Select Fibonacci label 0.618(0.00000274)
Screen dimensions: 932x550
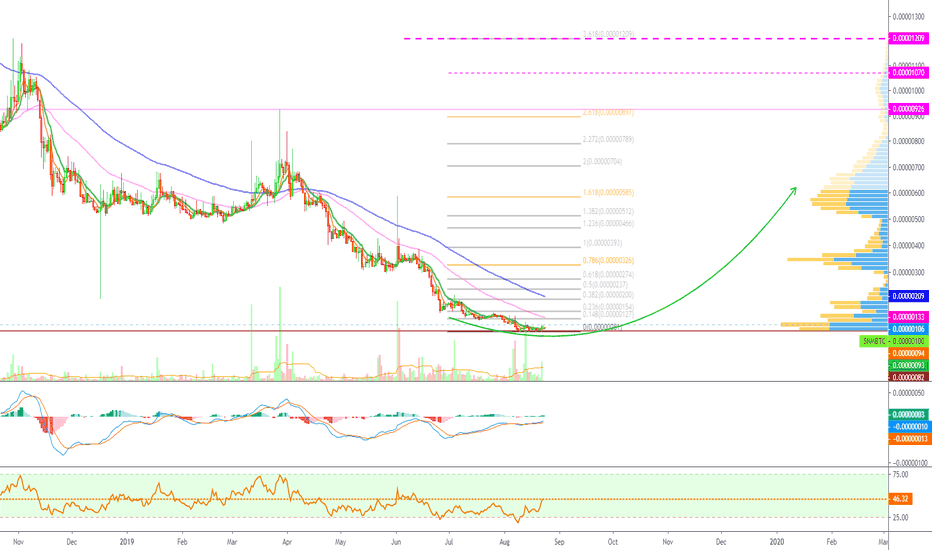click(x=608, y=275)
